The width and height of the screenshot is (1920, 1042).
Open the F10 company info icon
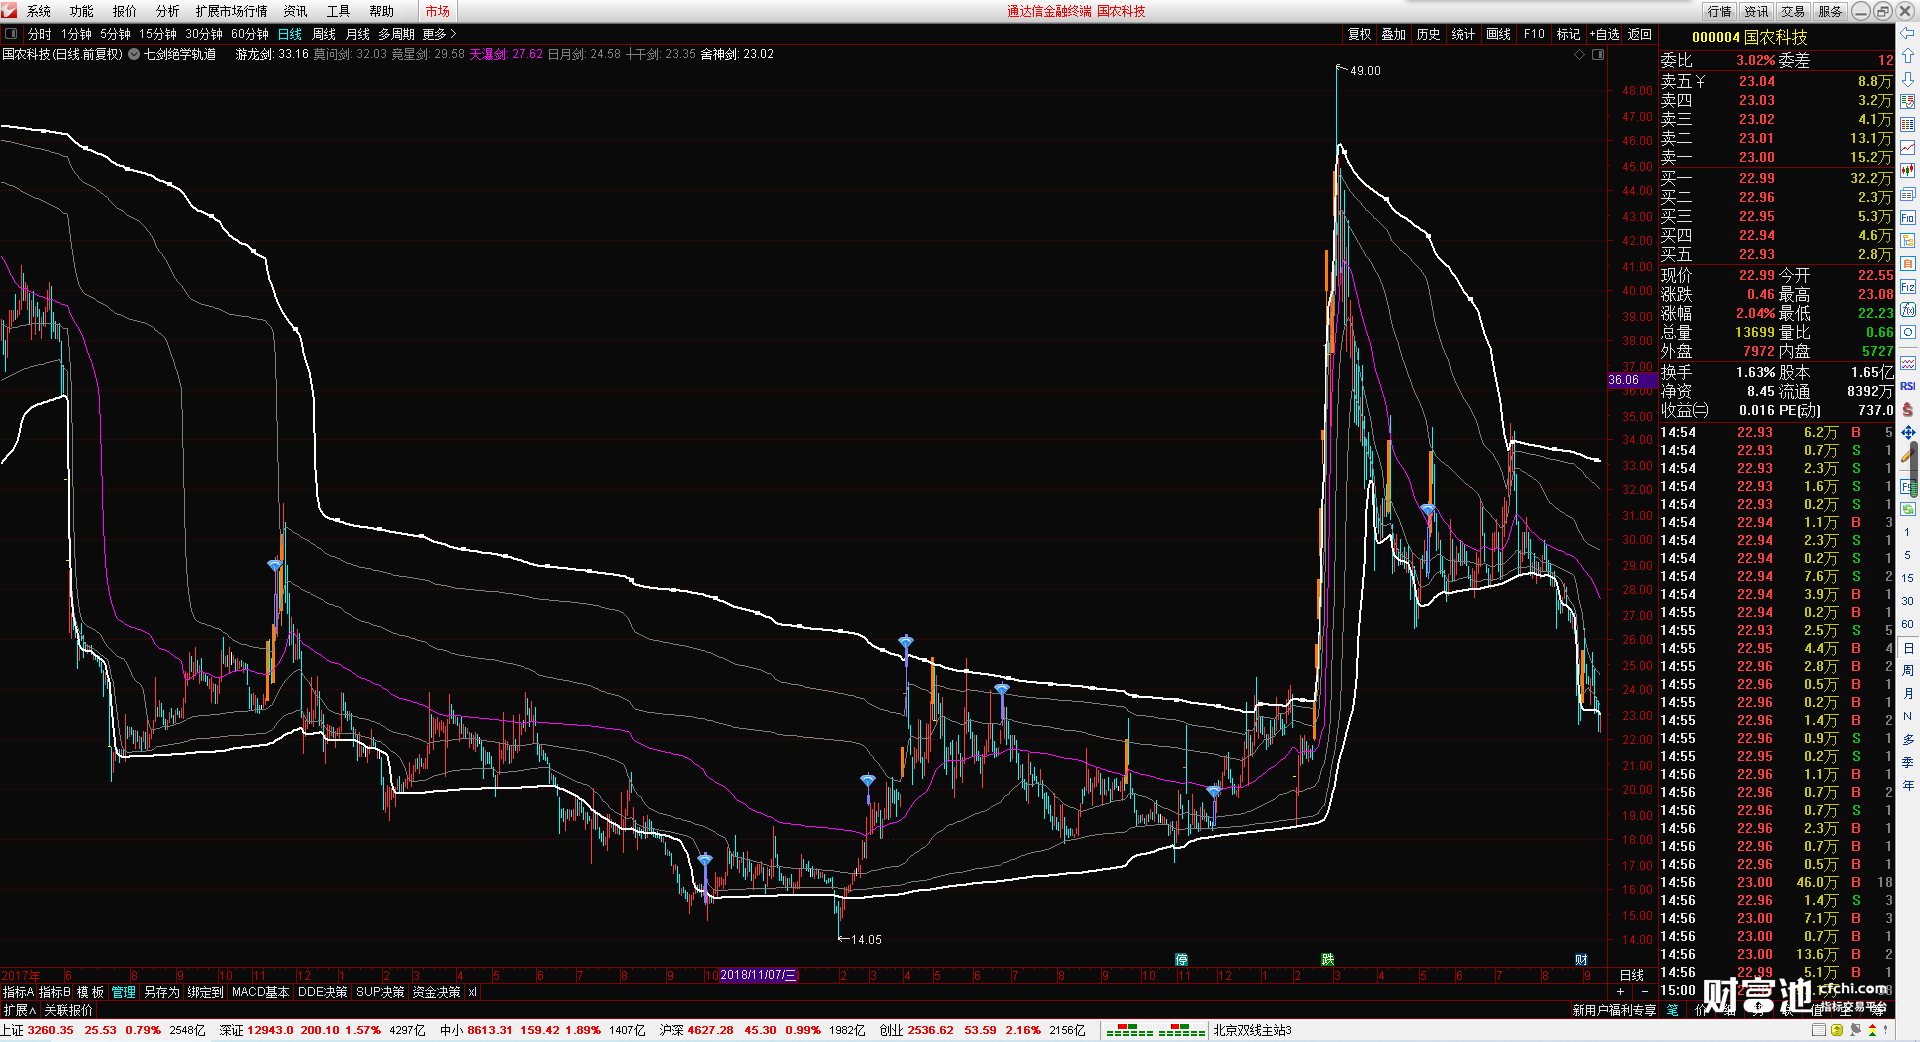point(1908,217)
